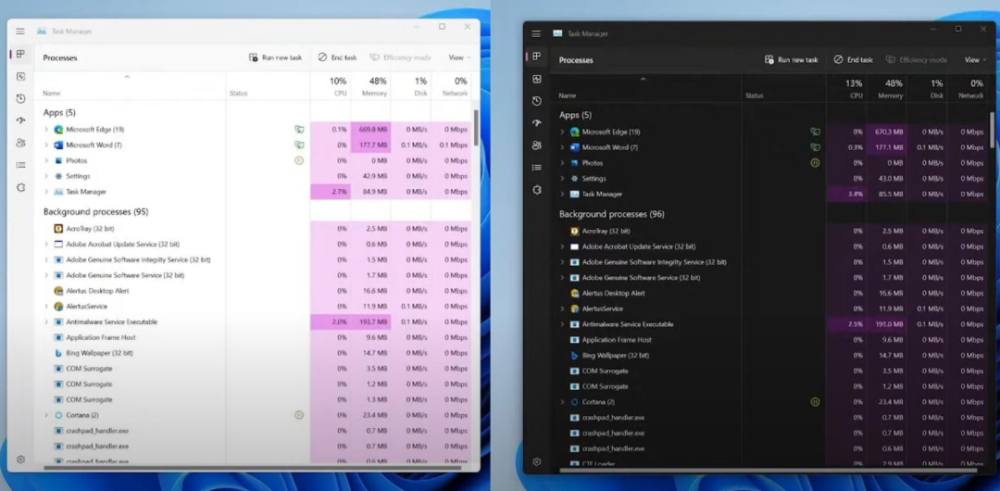Click AcroTray process icon in light window
Screen dimensions: 1000x491
59,228
